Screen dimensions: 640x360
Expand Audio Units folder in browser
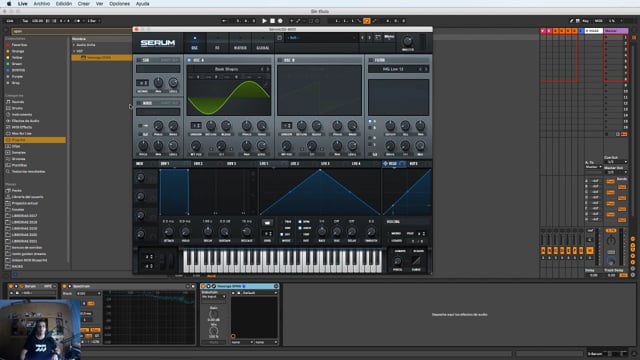[74, 45]
